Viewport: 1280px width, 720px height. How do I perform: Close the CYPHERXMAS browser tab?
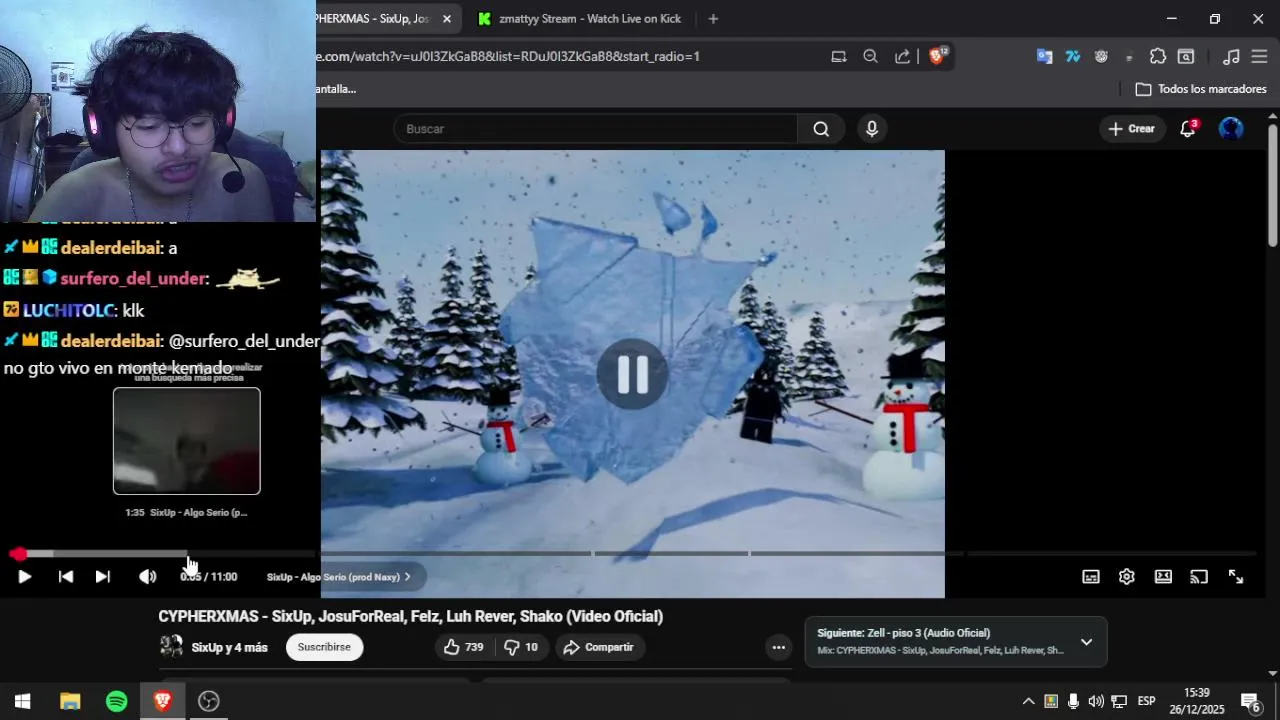(x=447, y=19)
